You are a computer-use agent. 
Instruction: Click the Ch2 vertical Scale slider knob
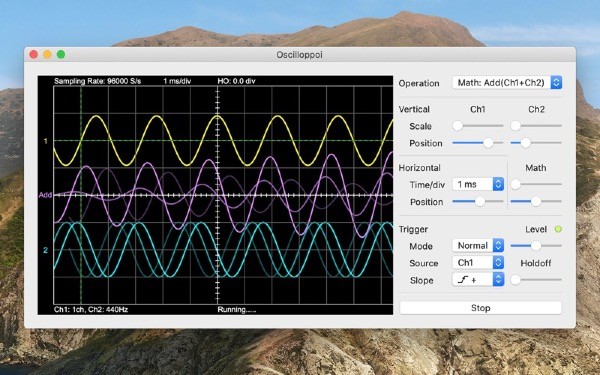point(516,126)
